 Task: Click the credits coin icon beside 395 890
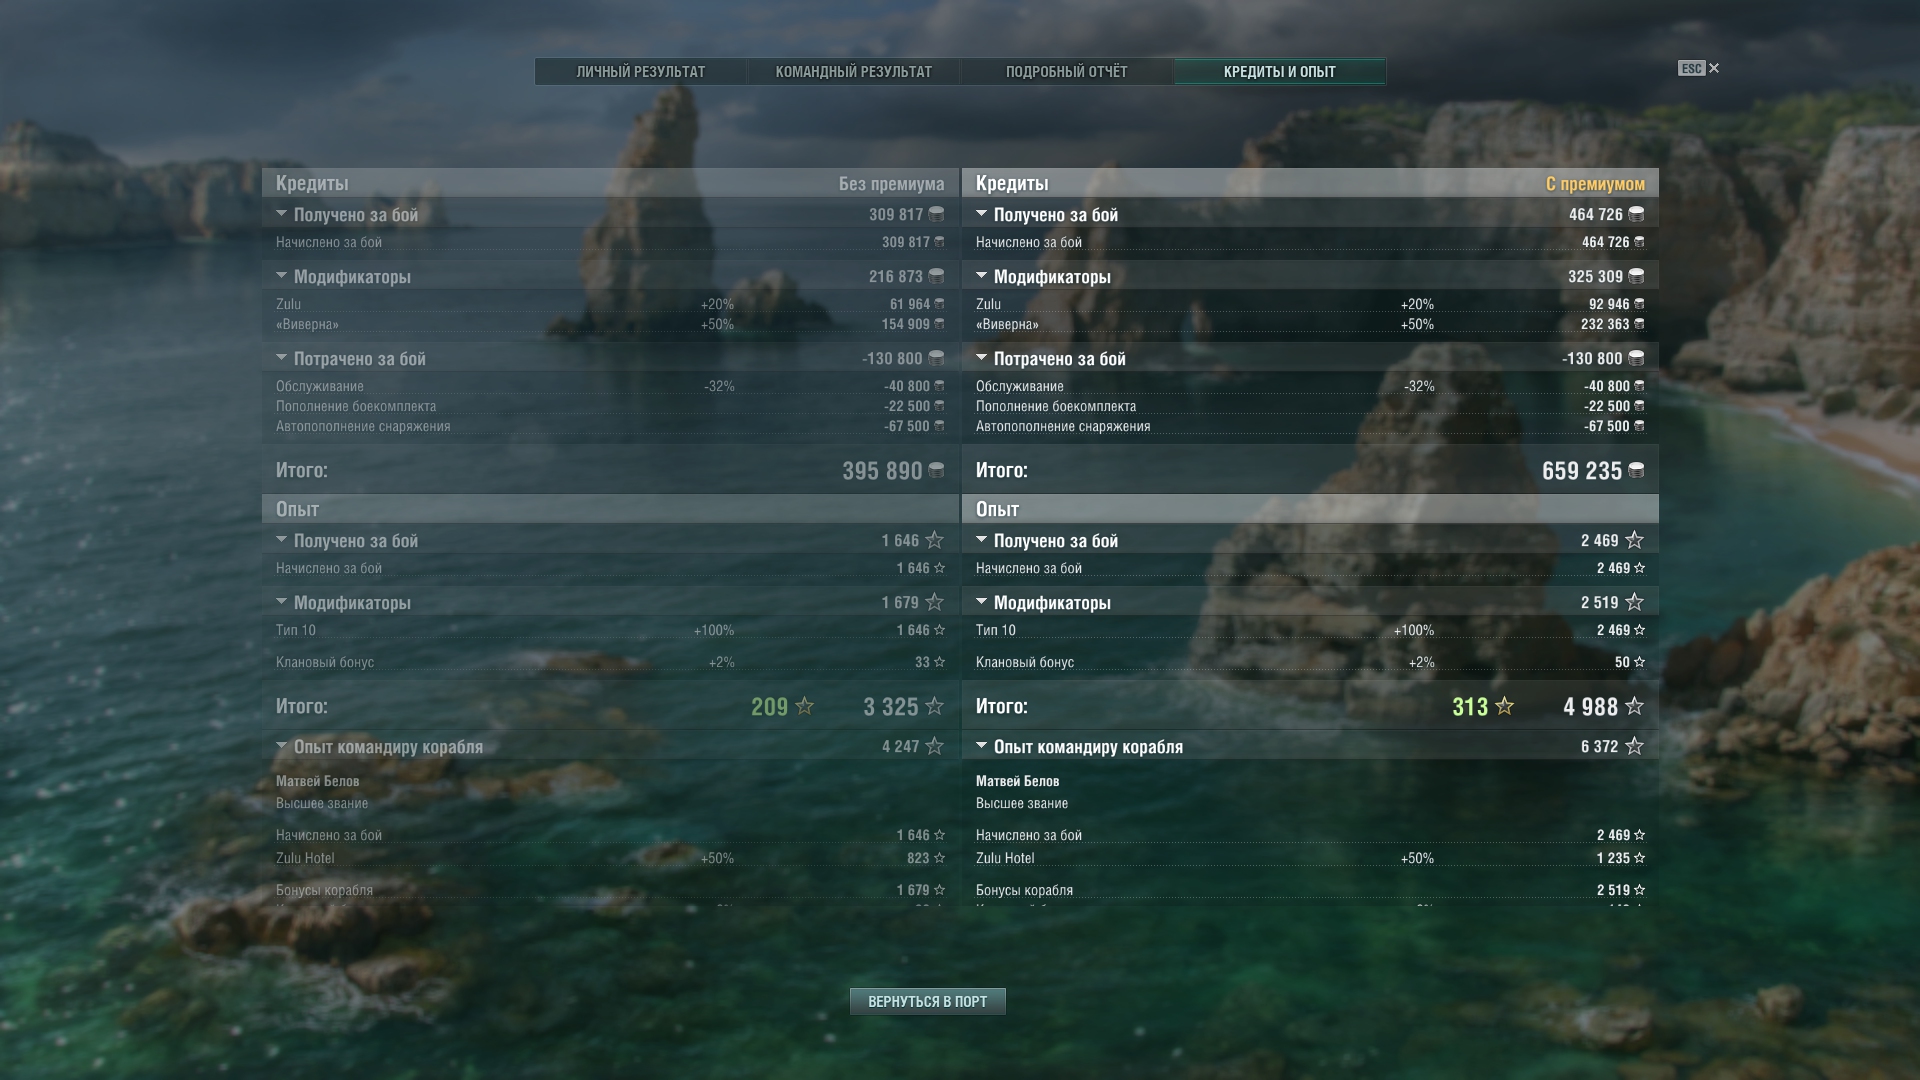pos(936,470)
